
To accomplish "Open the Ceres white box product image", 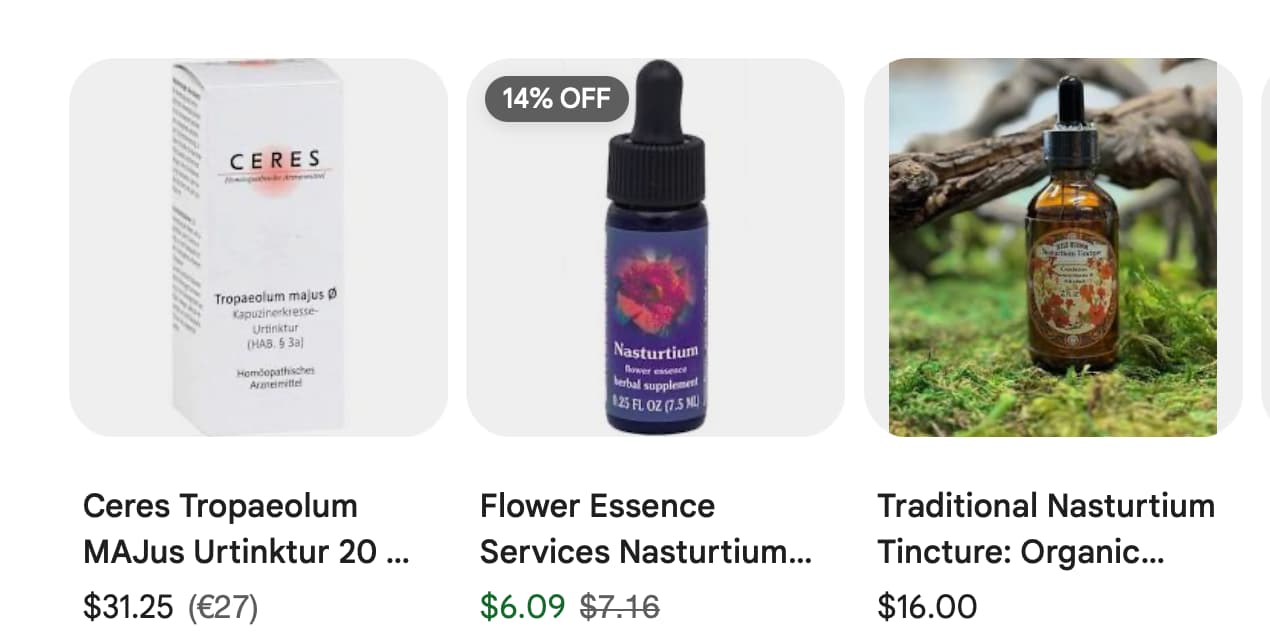I will click(258, 247).
